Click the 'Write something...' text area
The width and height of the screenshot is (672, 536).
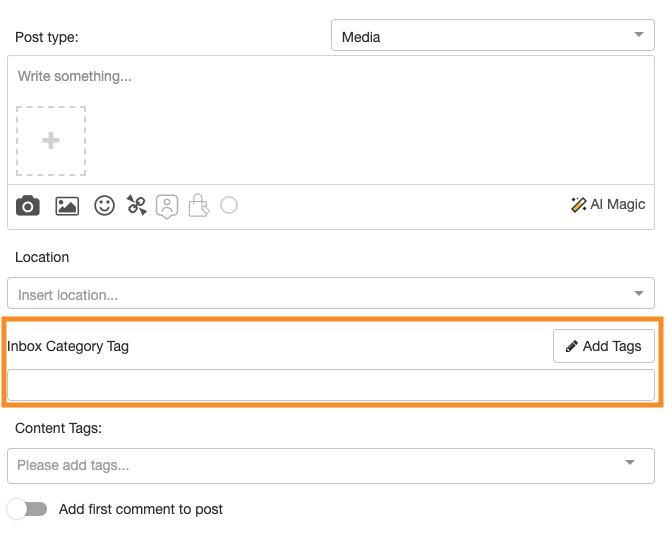330,77
